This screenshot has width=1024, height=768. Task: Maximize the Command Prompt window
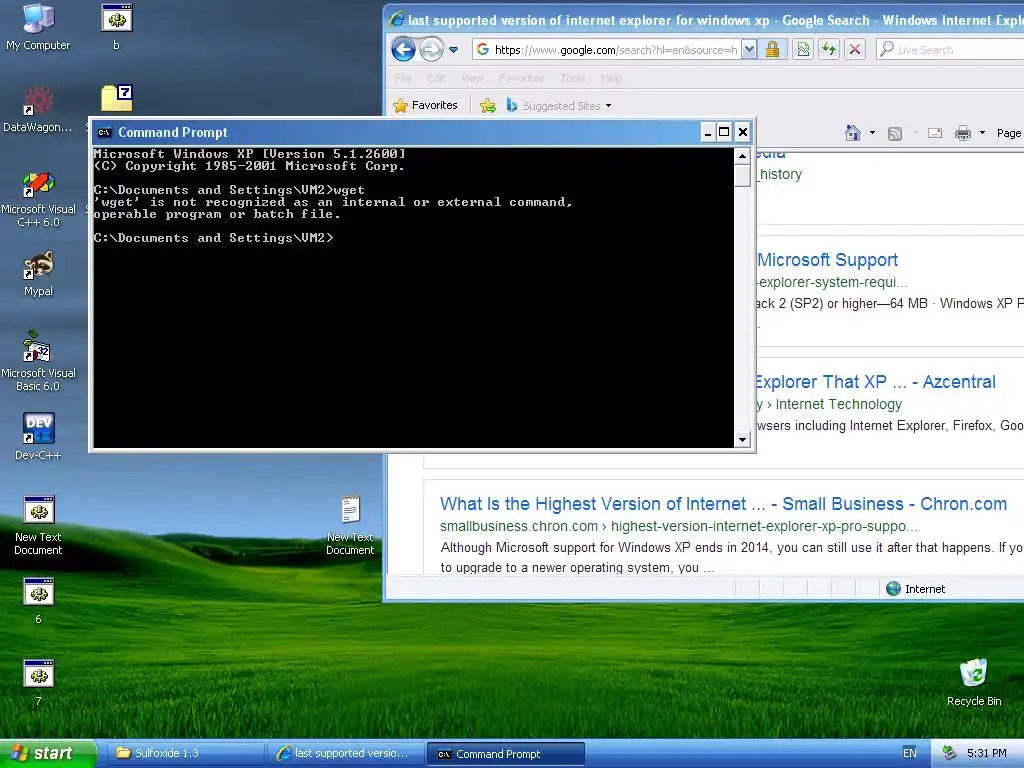[x=724, y=133]
